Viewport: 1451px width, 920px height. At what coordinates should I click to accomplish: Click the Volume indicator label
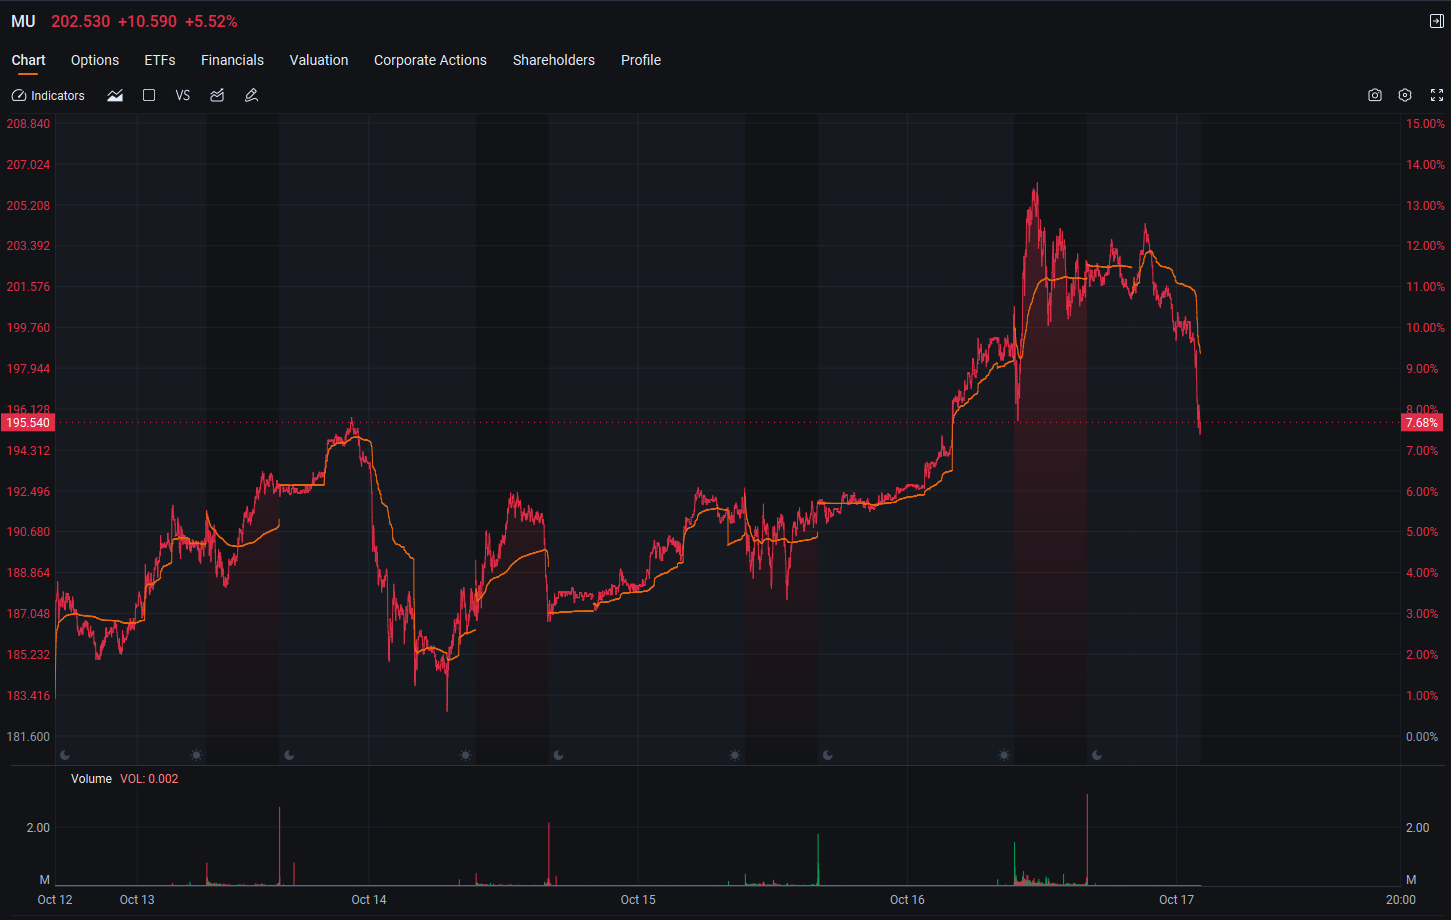(91, 779)
